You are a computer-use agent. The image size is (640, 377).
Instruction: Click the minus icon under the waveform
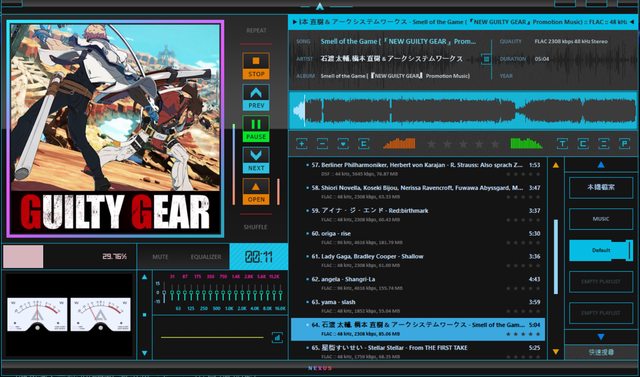(322, 144)
